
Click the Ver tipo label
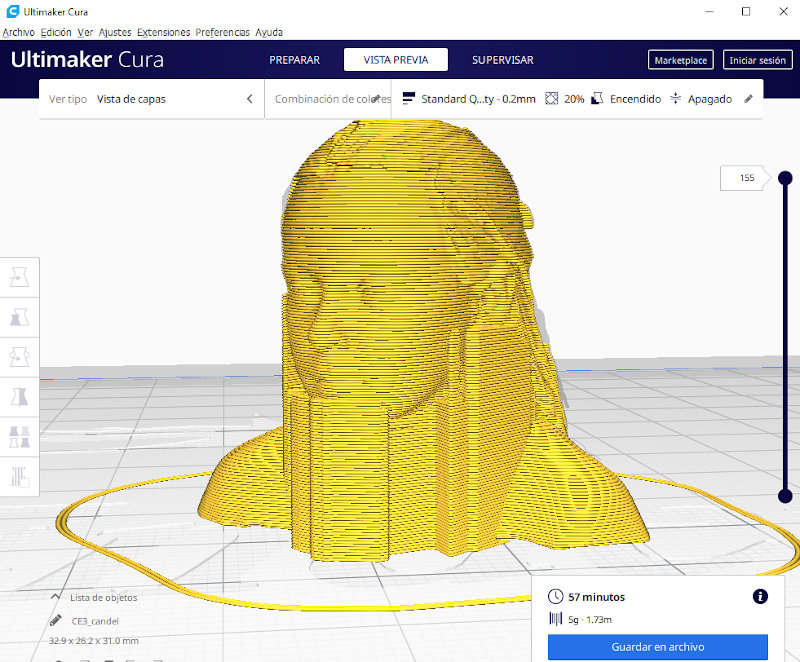[x=68, y=99]
